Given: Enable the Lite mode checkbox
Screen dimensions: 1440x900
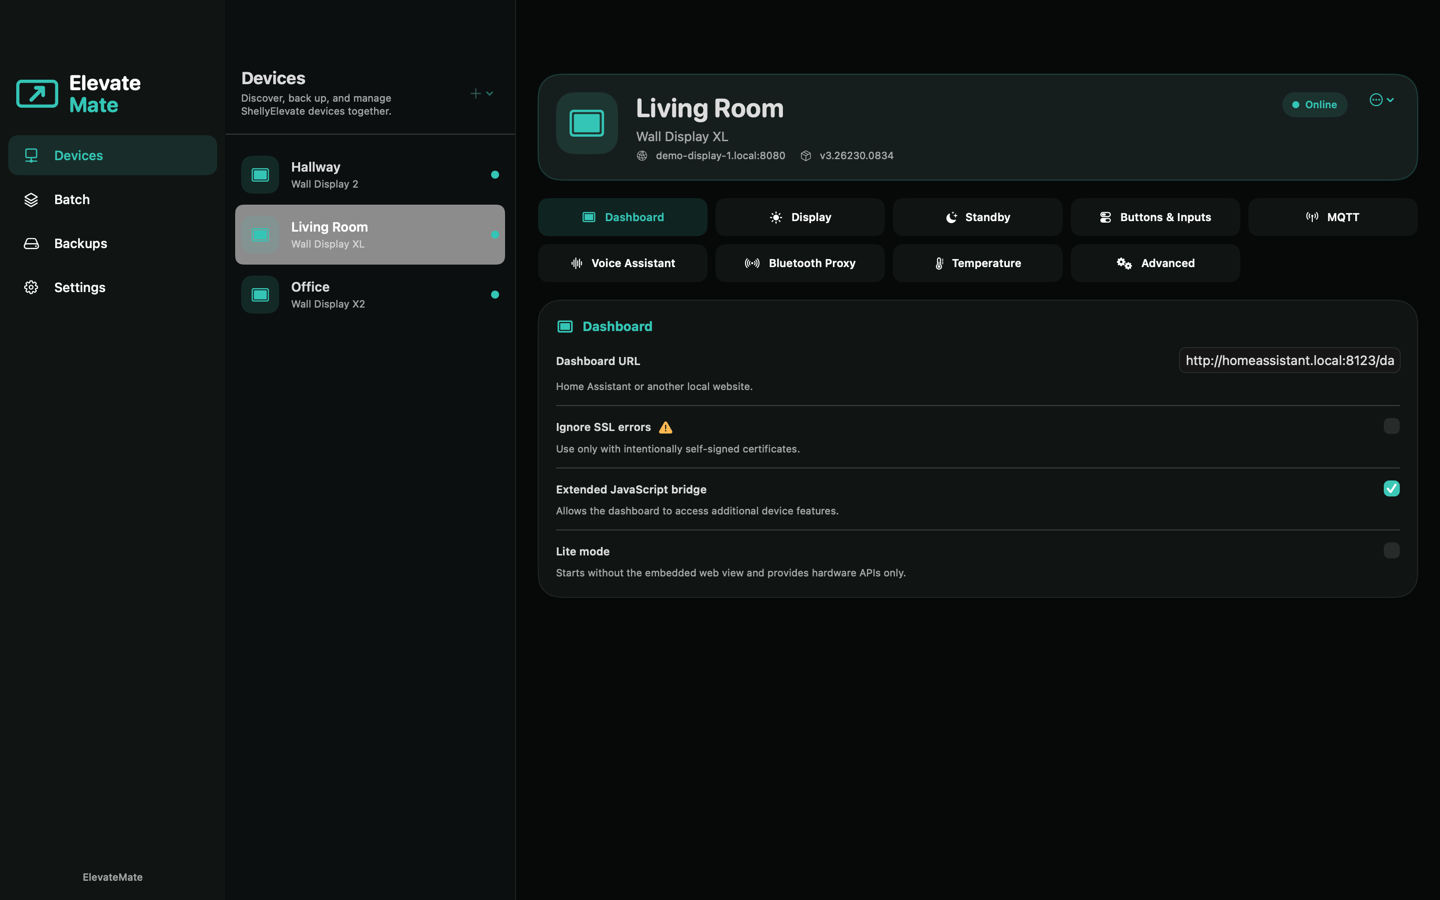Looking at the screenshot, I should (x=1391, y=550).
